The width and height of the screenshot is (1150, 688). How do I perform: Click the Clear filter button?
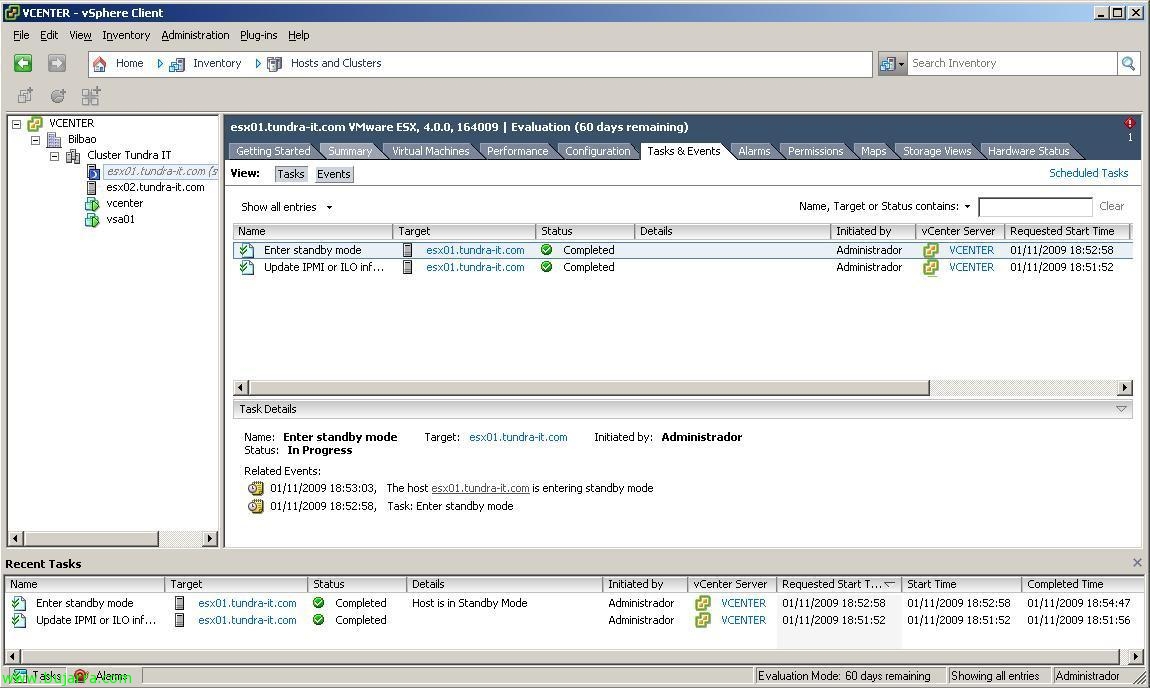(x=1111, y=207)
